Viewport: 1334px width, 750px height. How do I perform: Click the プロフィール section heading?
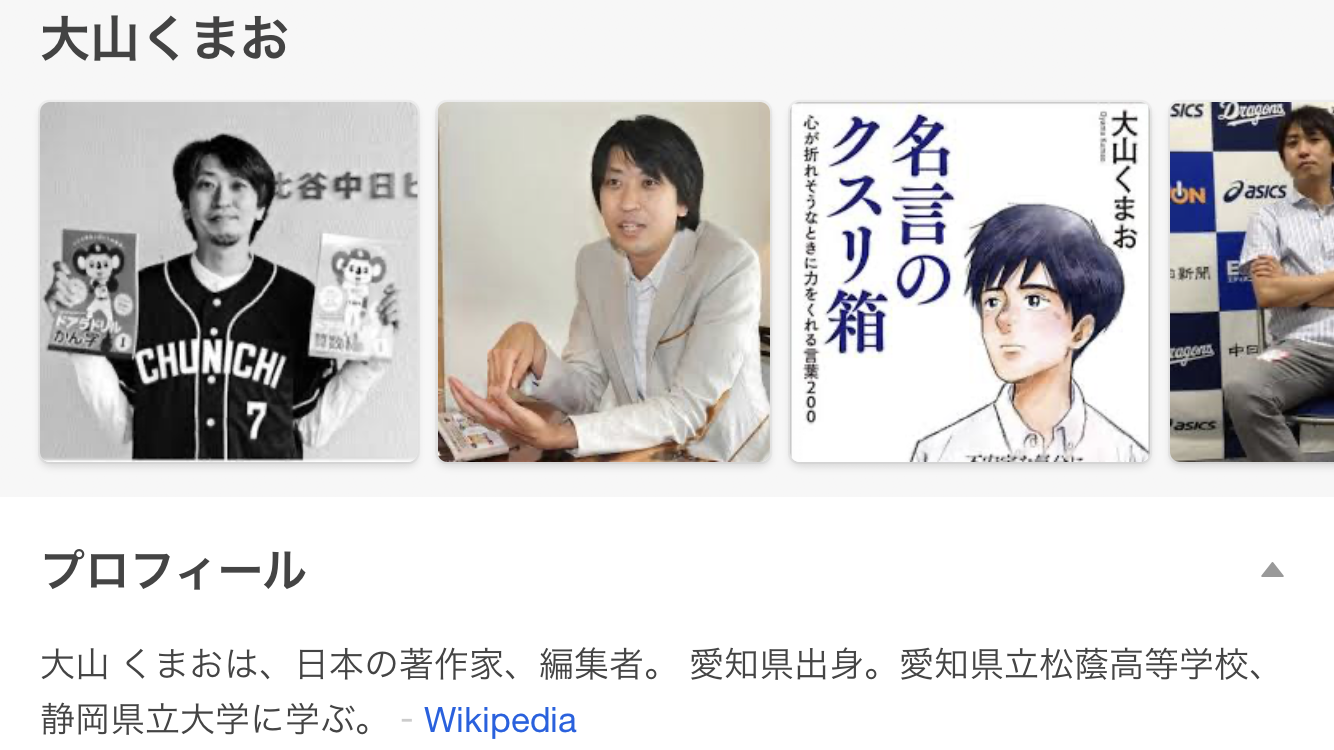174,571
